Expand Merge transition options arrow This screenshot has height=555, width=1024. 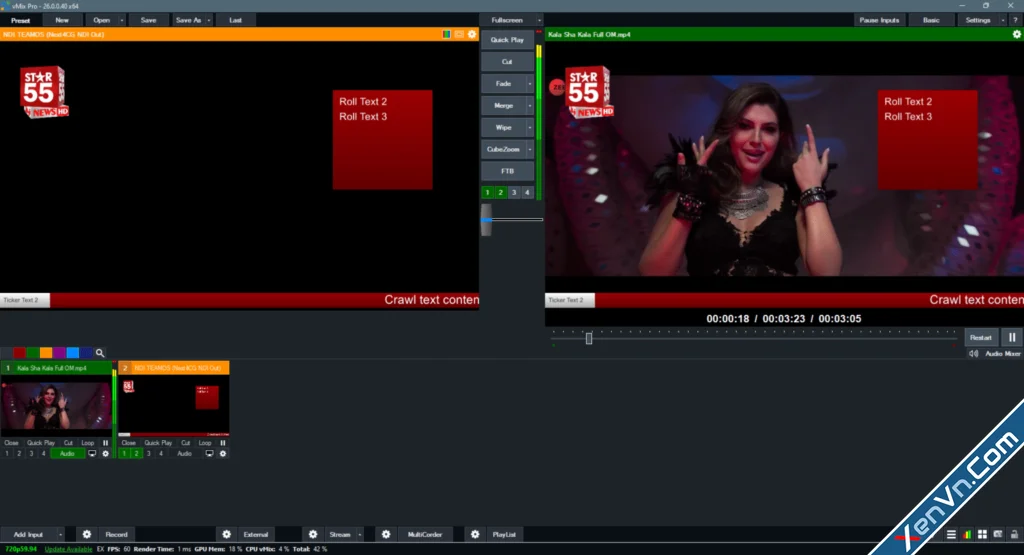tap(530, 106)
